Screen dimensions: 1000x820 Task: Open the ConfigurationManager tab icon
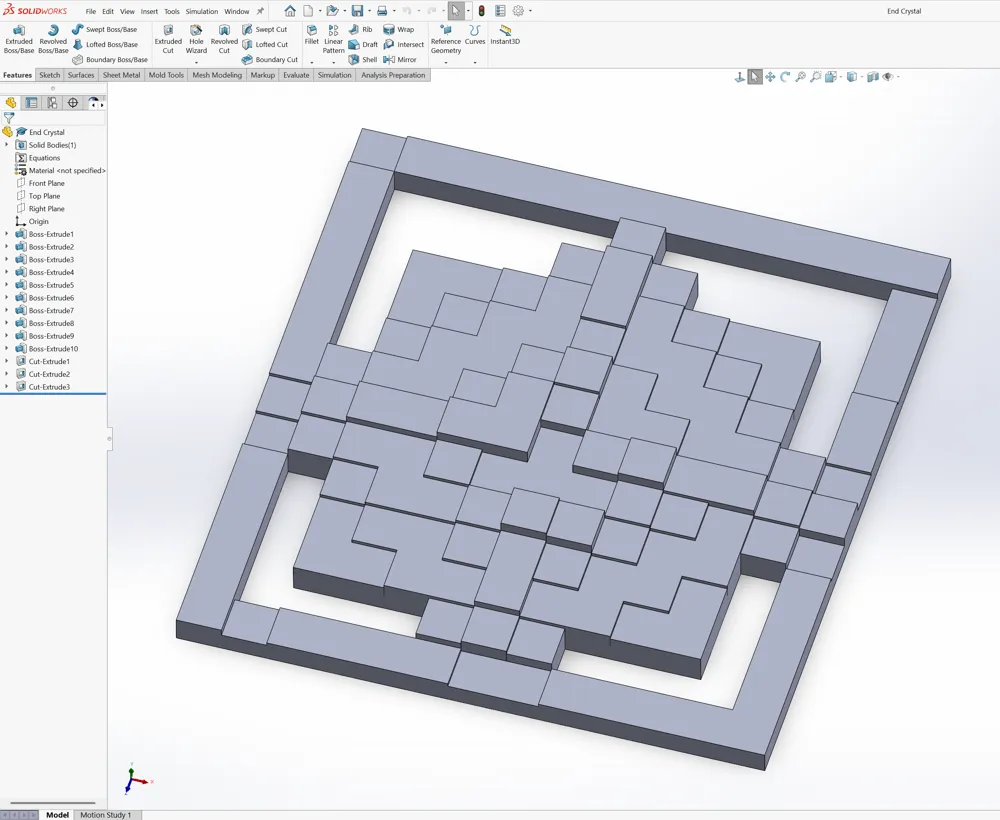pyautogui.click(x=52, y=103)
